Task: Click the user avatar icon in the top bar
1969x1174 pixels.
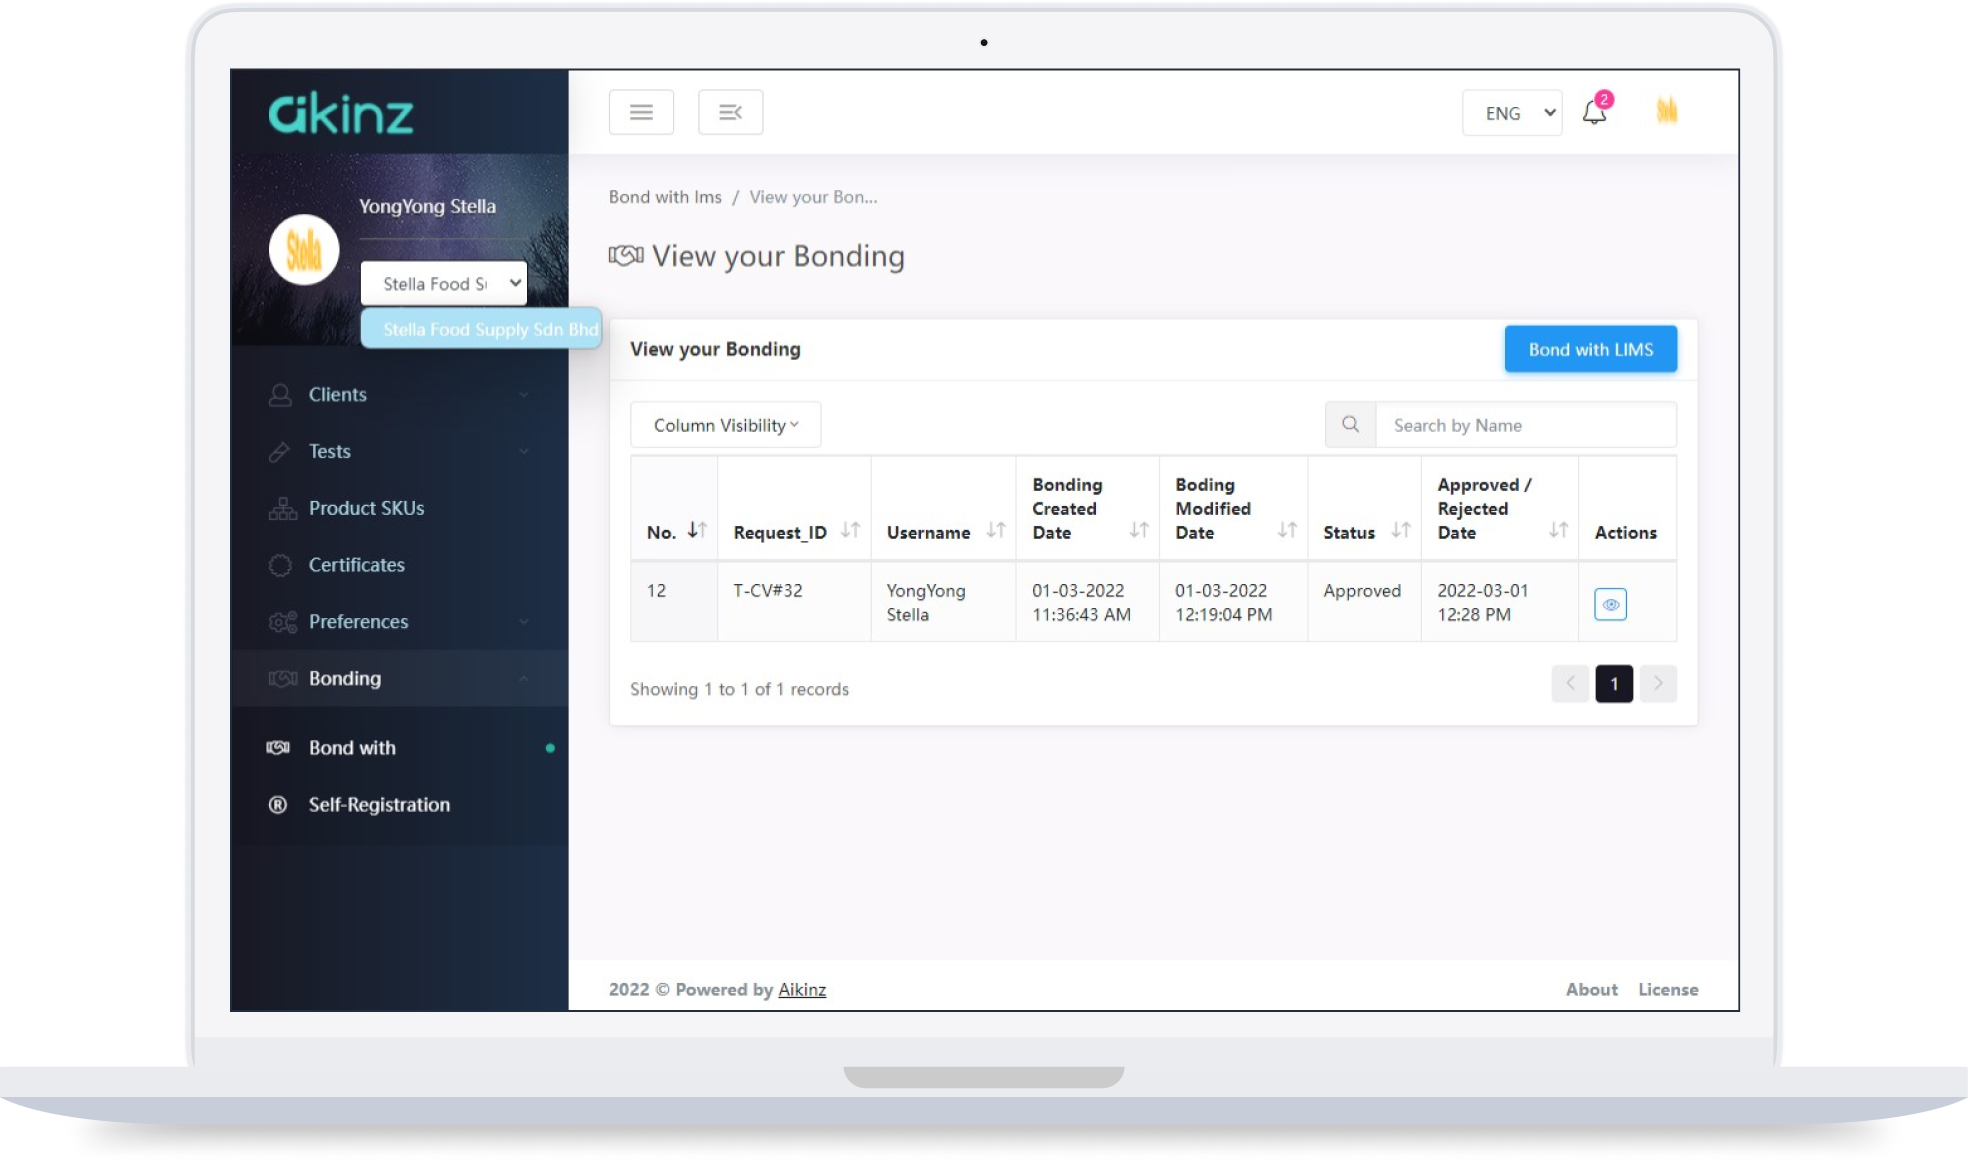Action: tap(1666, 111)
